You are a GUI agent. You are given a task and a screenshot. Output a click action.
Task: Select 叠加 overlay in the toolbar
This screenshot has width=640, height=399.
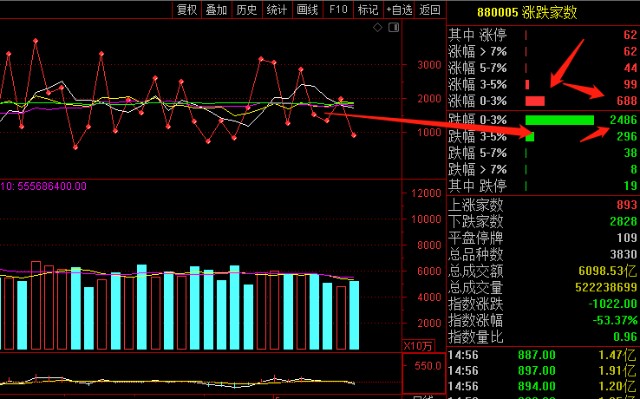(216, 9)
